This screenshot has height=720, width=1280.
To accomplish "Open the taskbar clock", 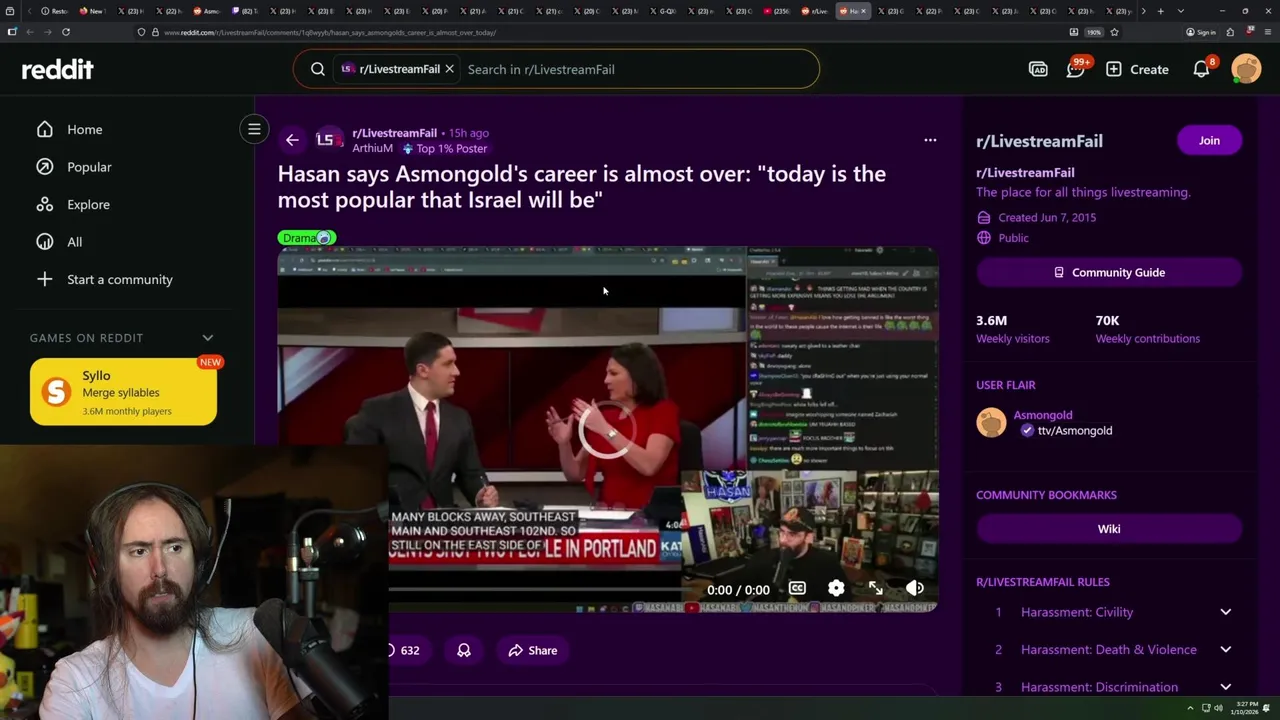I will tap(1246, 708).
